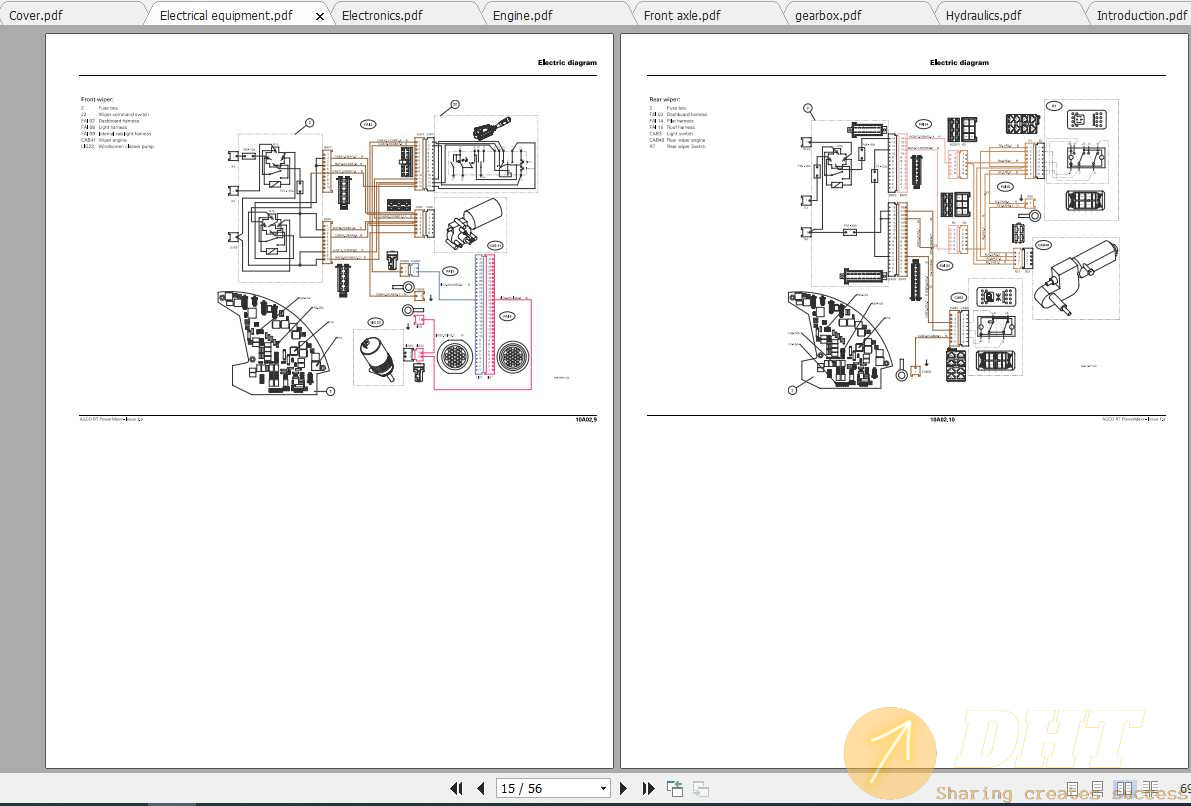Image resolution: width=1191 pixels, height=806 pixels.
Task: Switch to the Front axle.pdf tab
Action: [682, 15]
